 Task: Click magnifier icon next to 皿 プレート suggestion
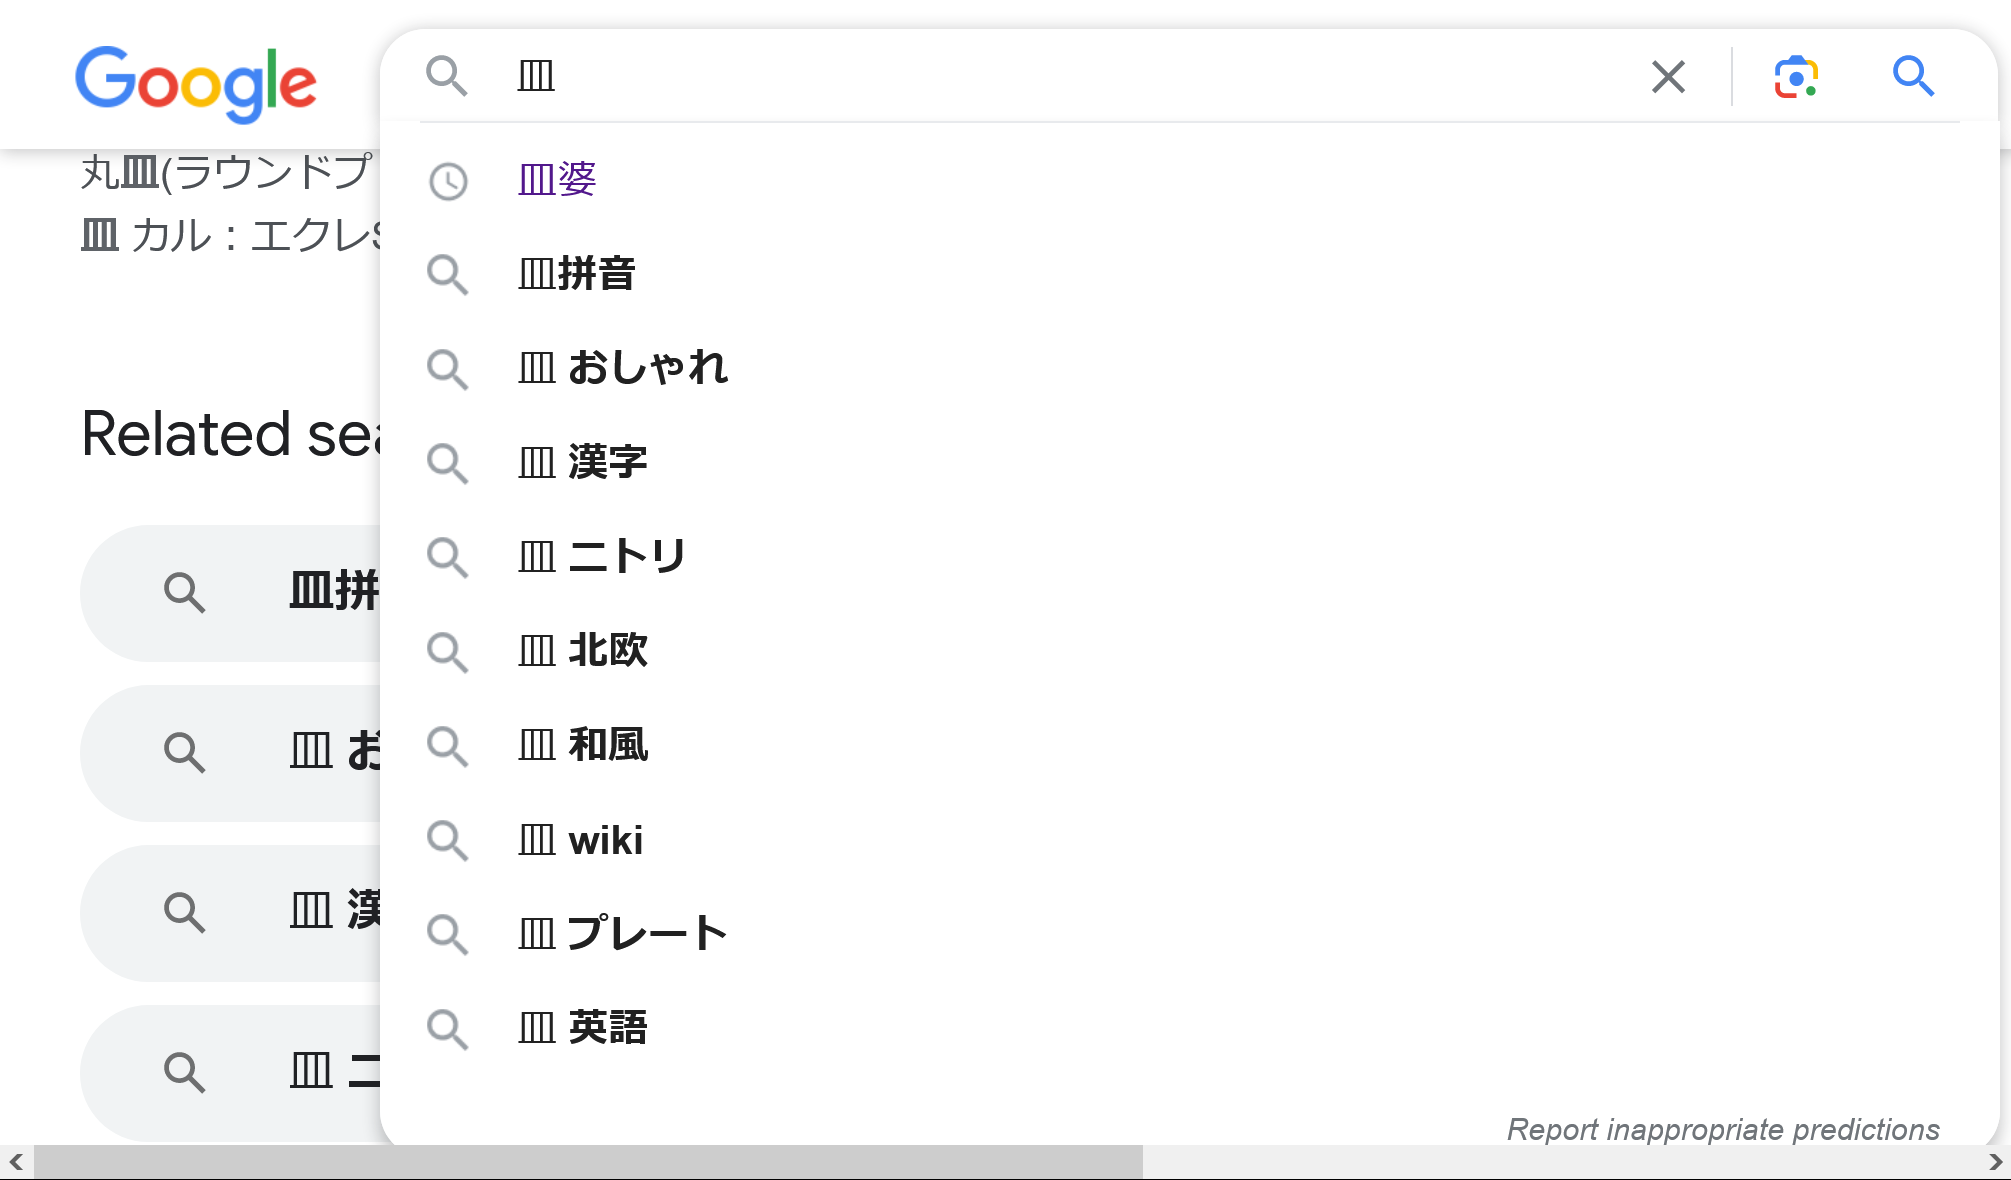click(447, 935)
